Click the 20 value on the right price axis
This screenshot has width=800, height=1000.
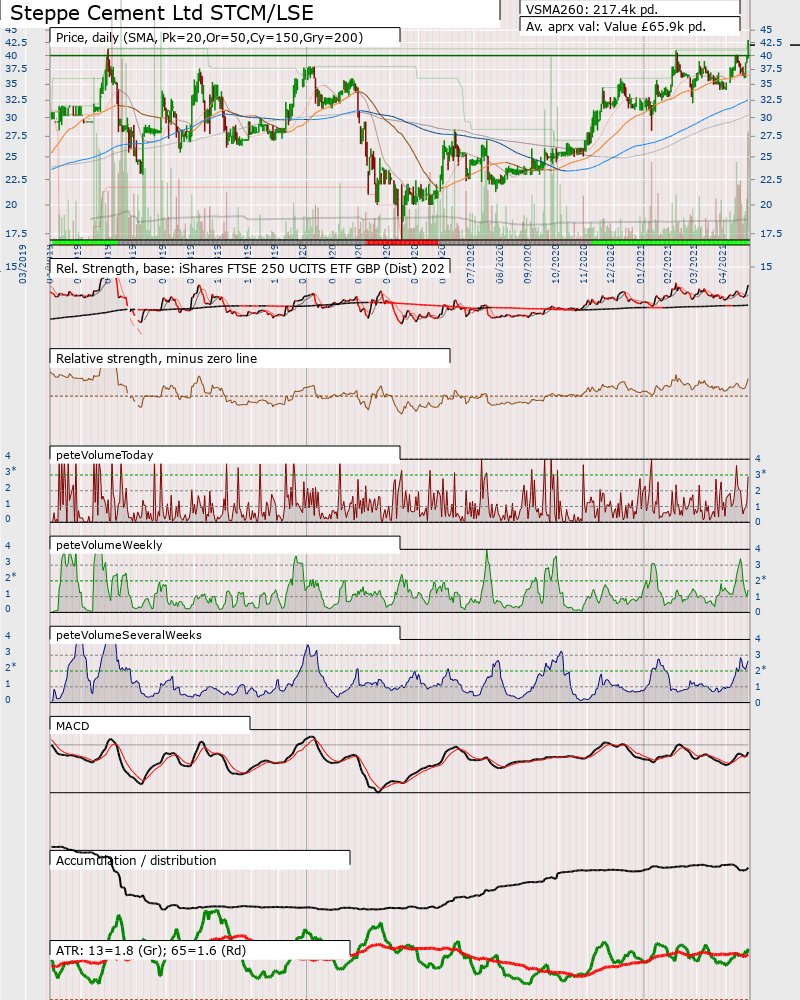pos(766,205)
